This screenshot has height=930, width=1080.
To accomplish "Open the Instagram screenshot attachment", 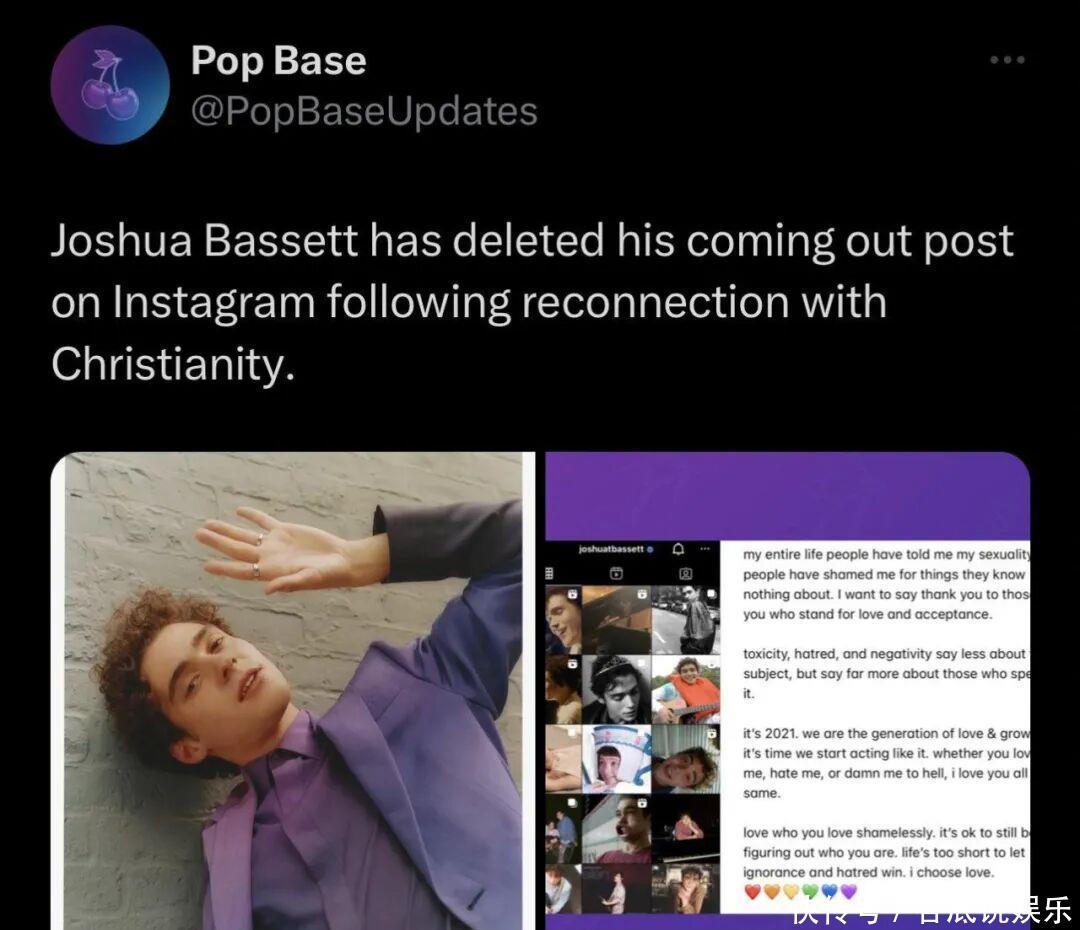I will (x=787, y=691).
